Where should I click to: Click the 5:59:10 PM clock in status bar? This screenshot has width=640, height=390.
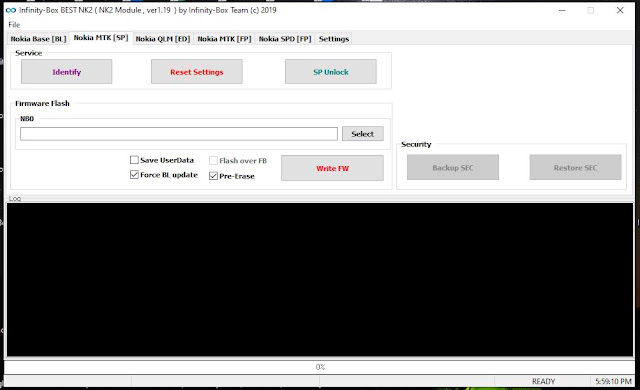[613, 381]
